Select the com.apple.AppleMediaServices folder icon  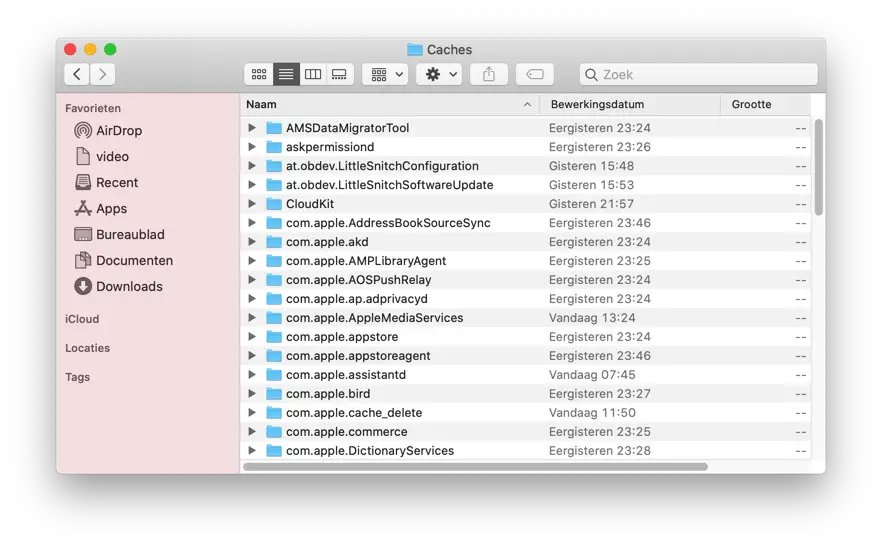(274, 318)
